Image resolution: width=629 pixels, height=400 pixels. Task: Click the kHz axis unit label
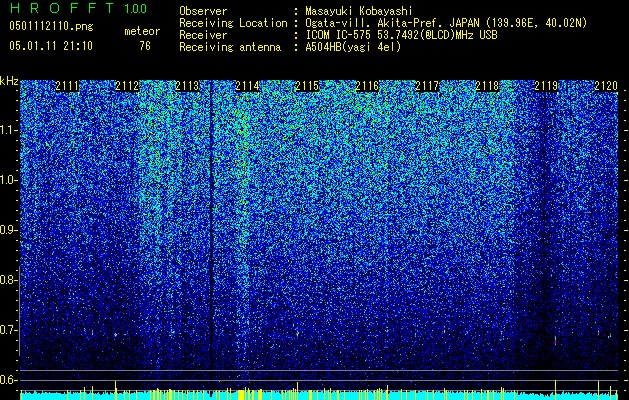pyautogui.click(x=9, y=81)
